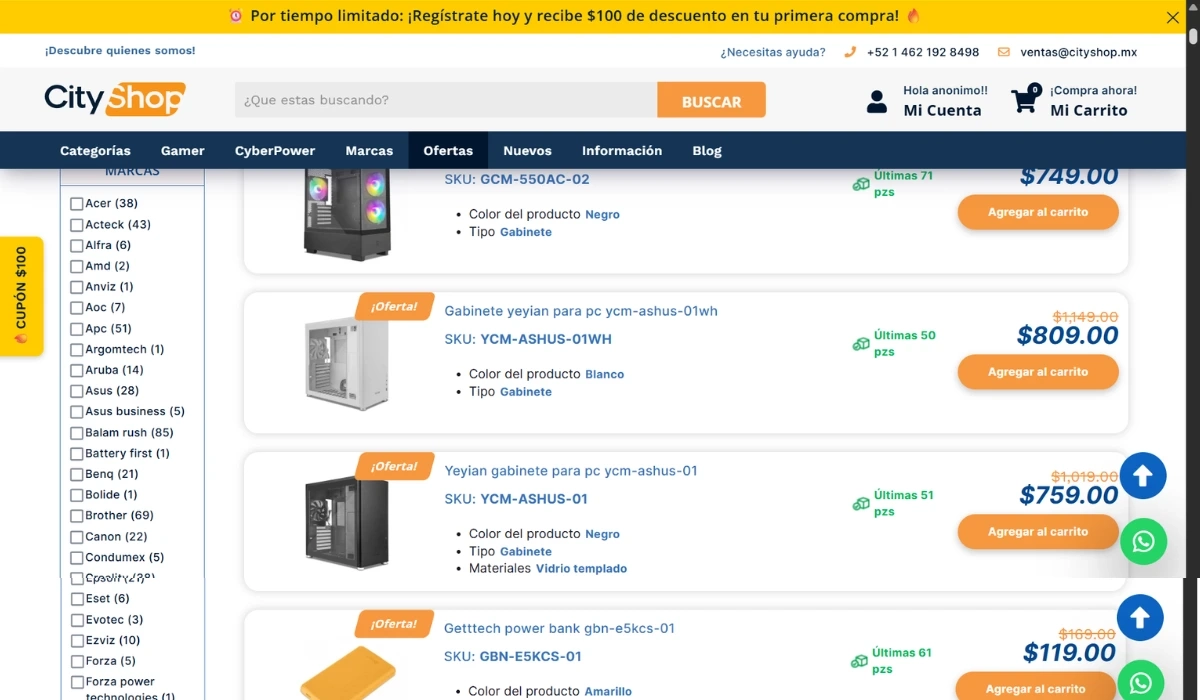This screenshot has width=1200, height=700.
Task: Close the yellow promo banner
Action: (1173, 17)
